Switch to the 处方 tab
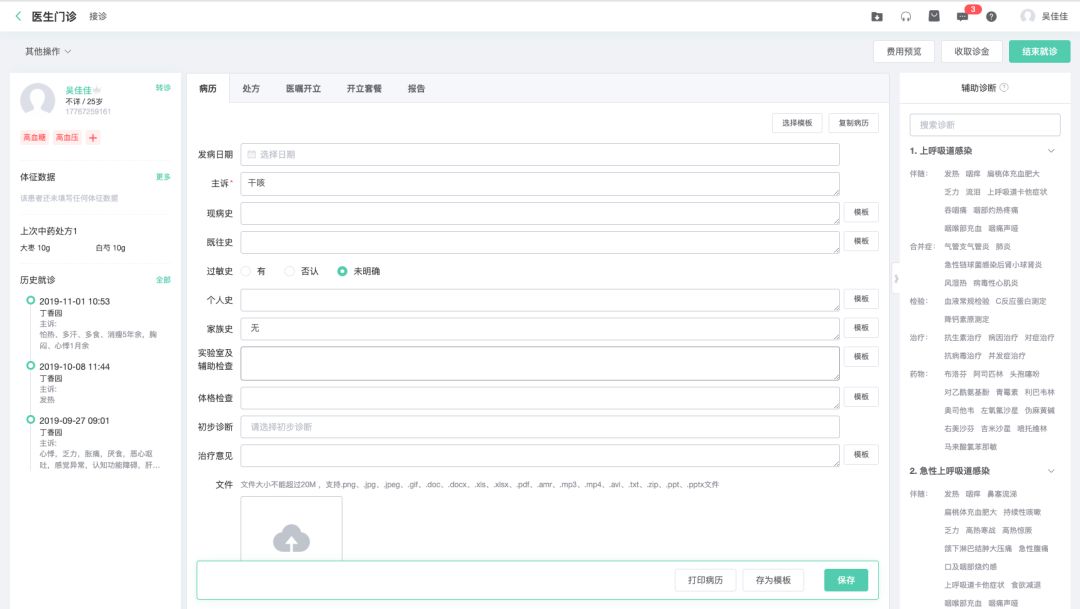Screen dimensions: 1080x609 tap(251, 88)
